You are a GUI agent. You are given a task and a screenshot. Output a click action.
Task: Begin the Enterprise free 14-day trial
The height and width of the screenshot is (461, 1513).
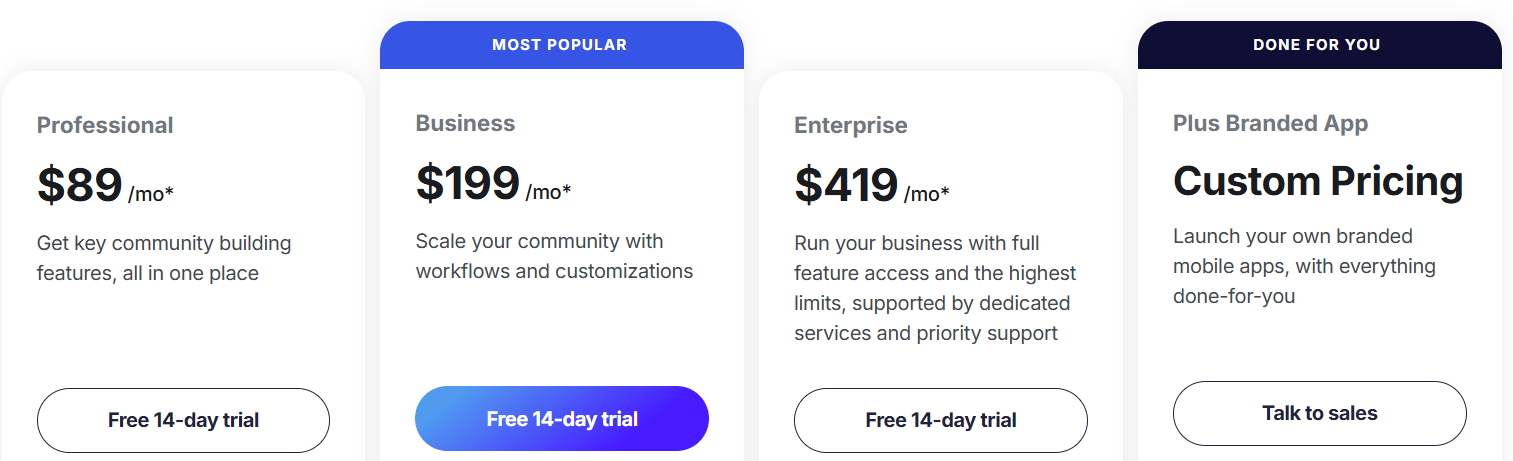coord(940,420)
